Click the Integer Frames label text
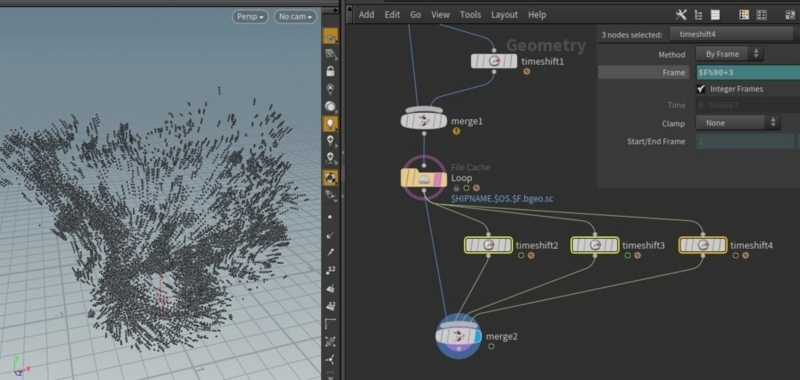This screenshot has height=380, width=800. point(737,89)
